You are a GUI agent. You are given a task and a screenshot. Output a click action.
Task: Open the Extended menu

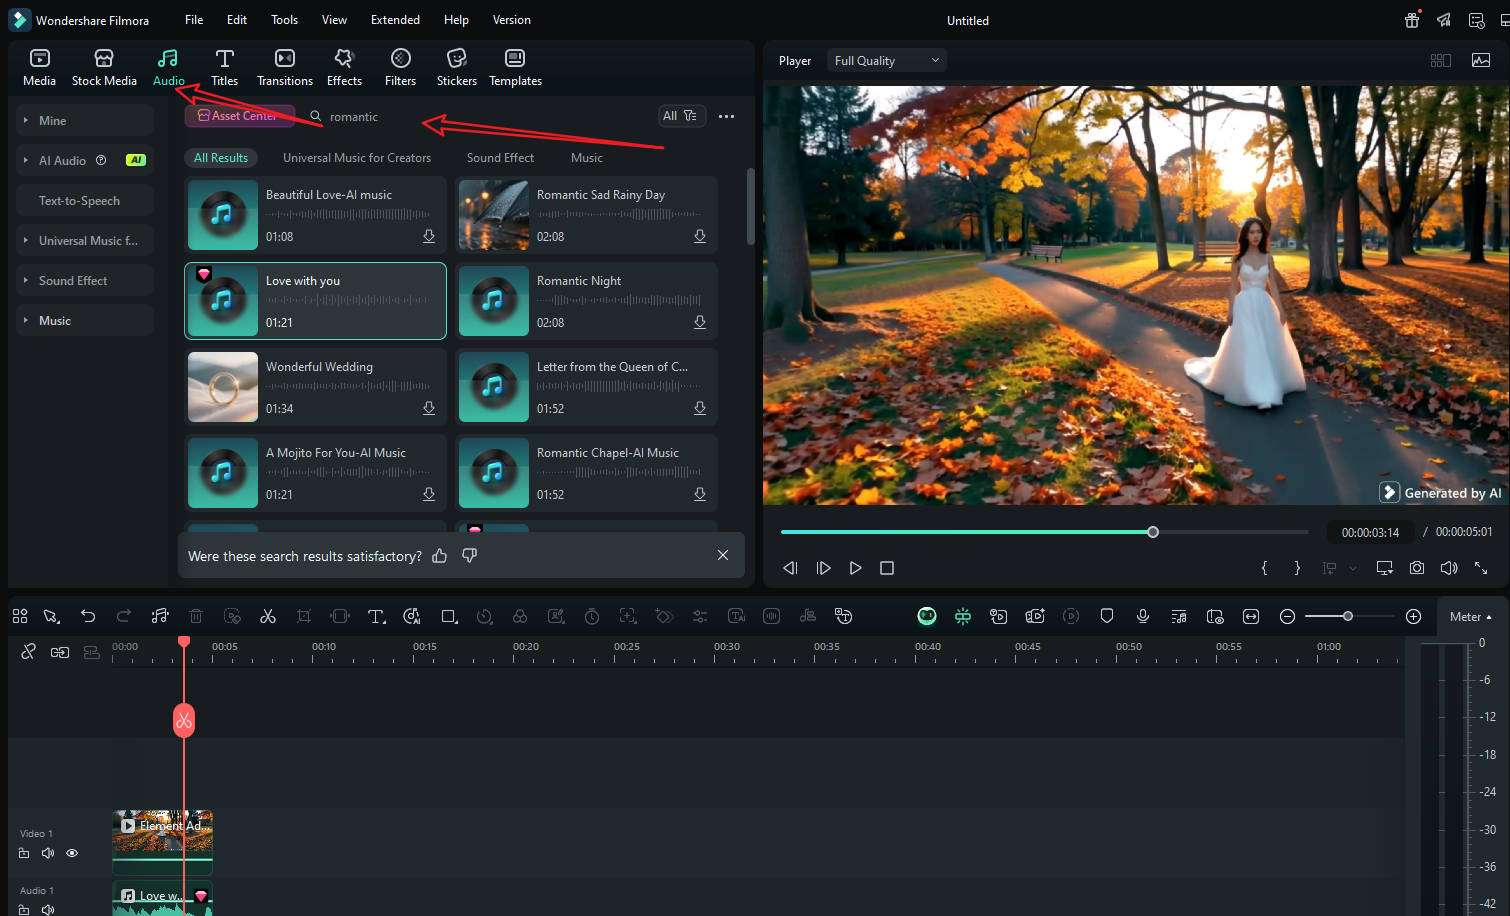point(395,20)
